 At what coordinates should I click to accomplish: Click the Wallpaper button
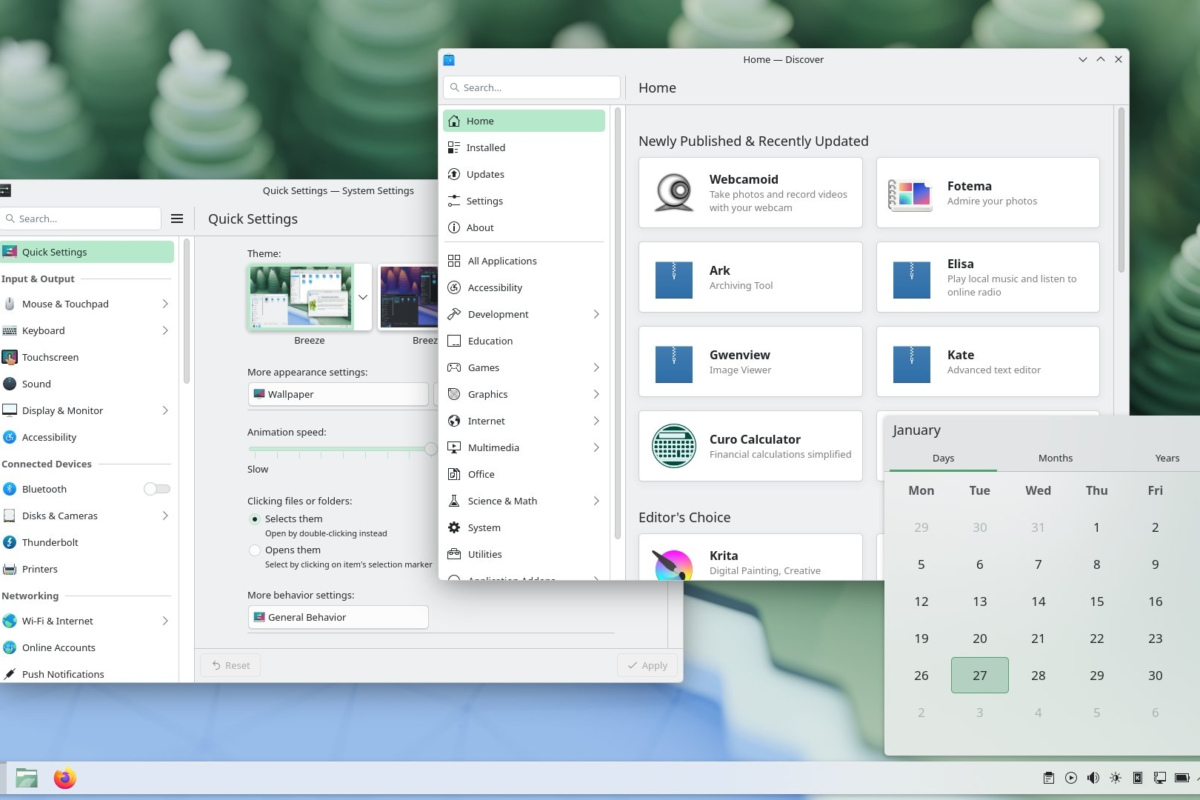(x=338, y=394)
